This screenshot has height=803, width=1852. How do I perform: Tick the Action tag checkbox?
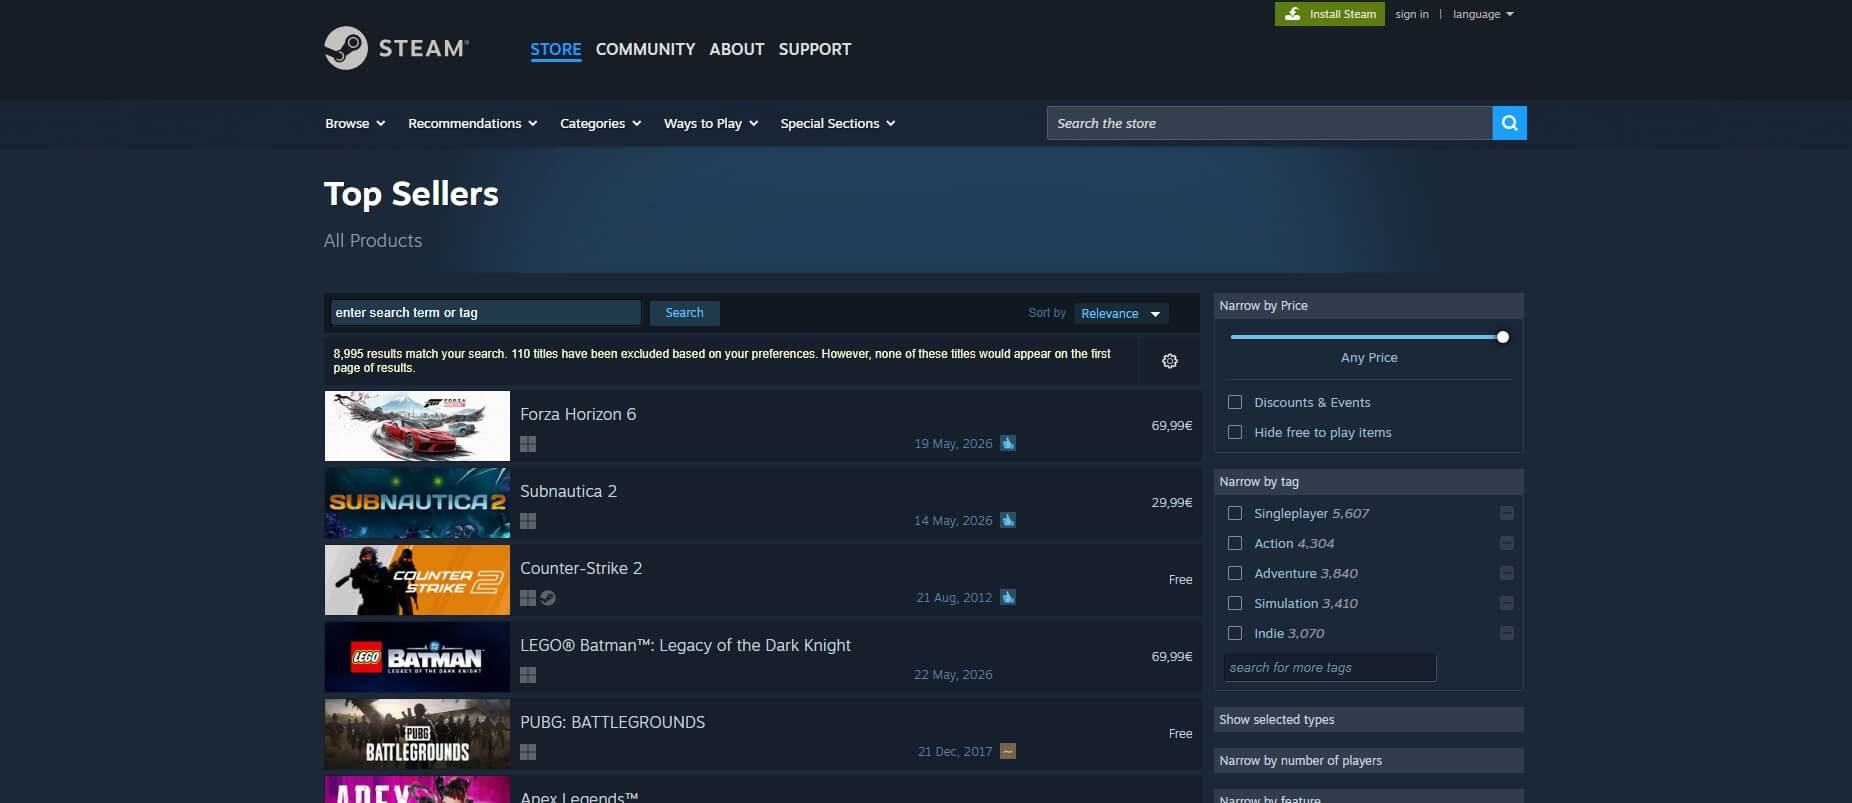1235,543
